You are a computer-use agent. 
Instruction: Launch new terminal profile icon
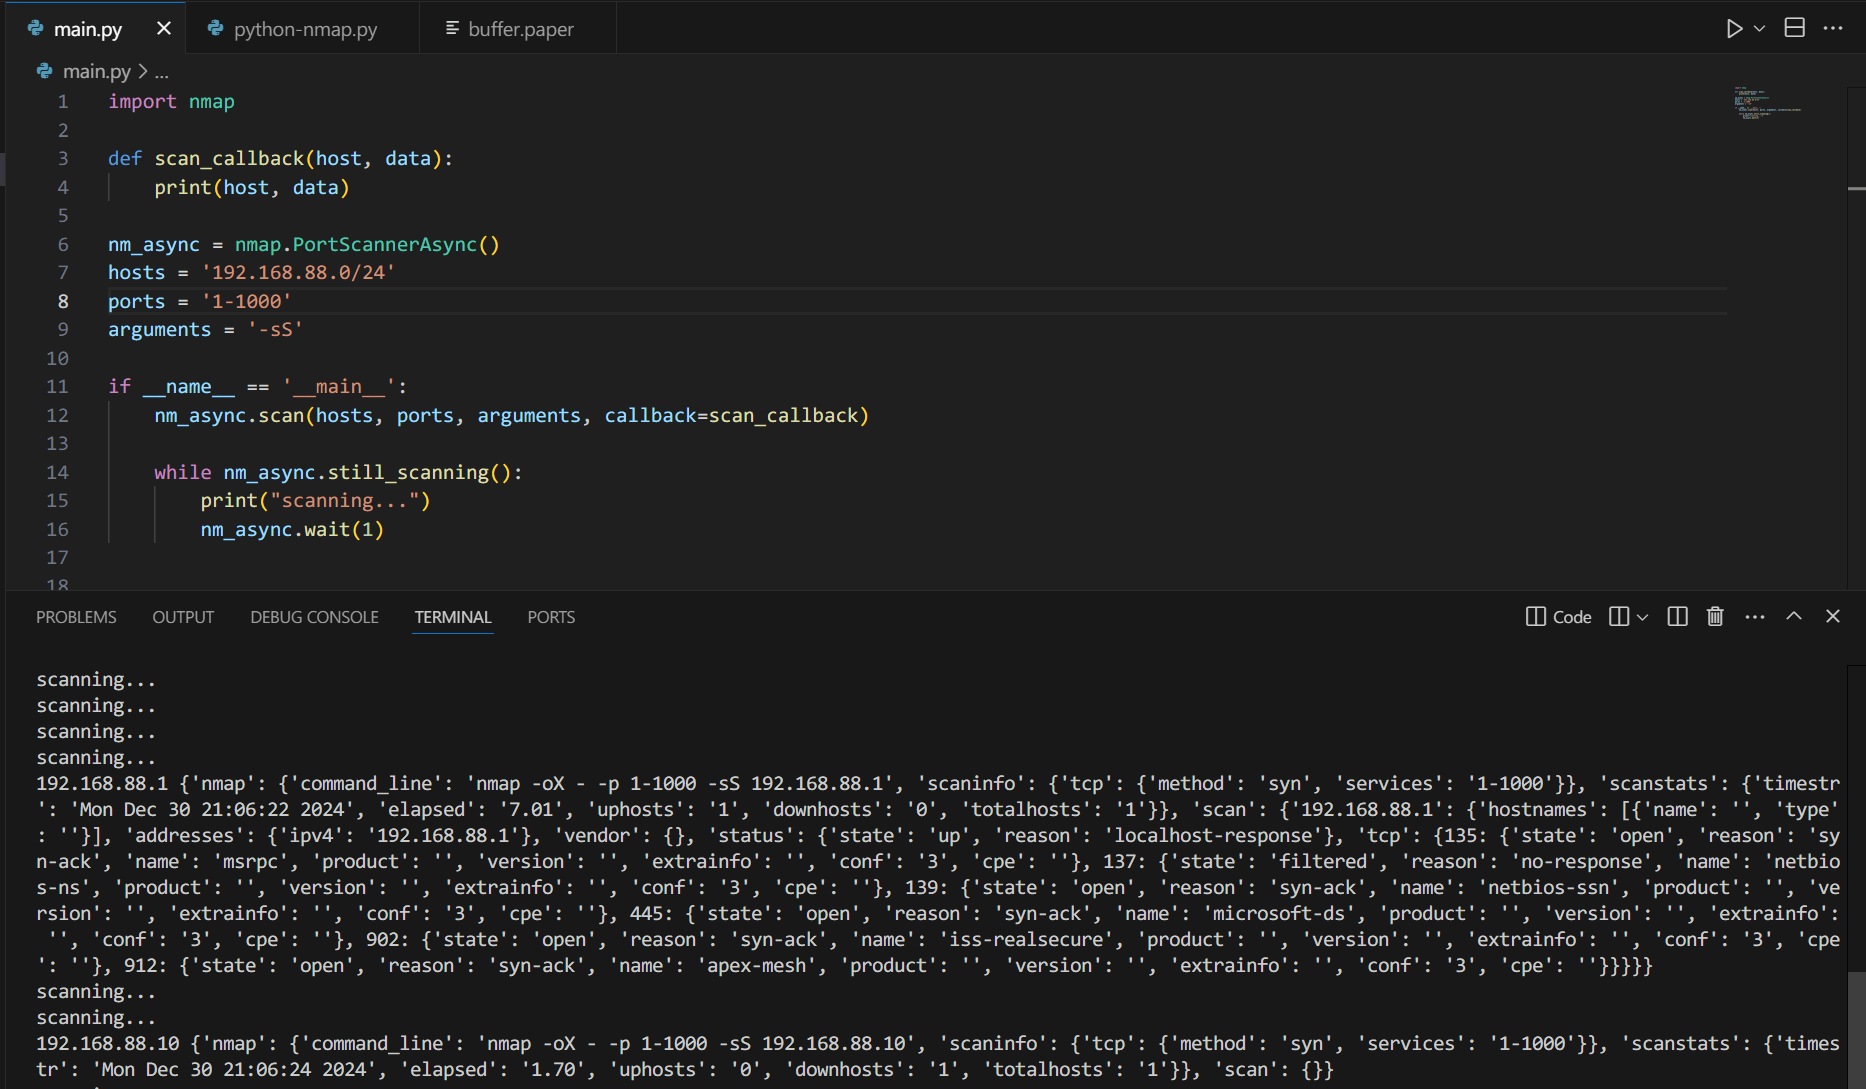(1619, 617)
